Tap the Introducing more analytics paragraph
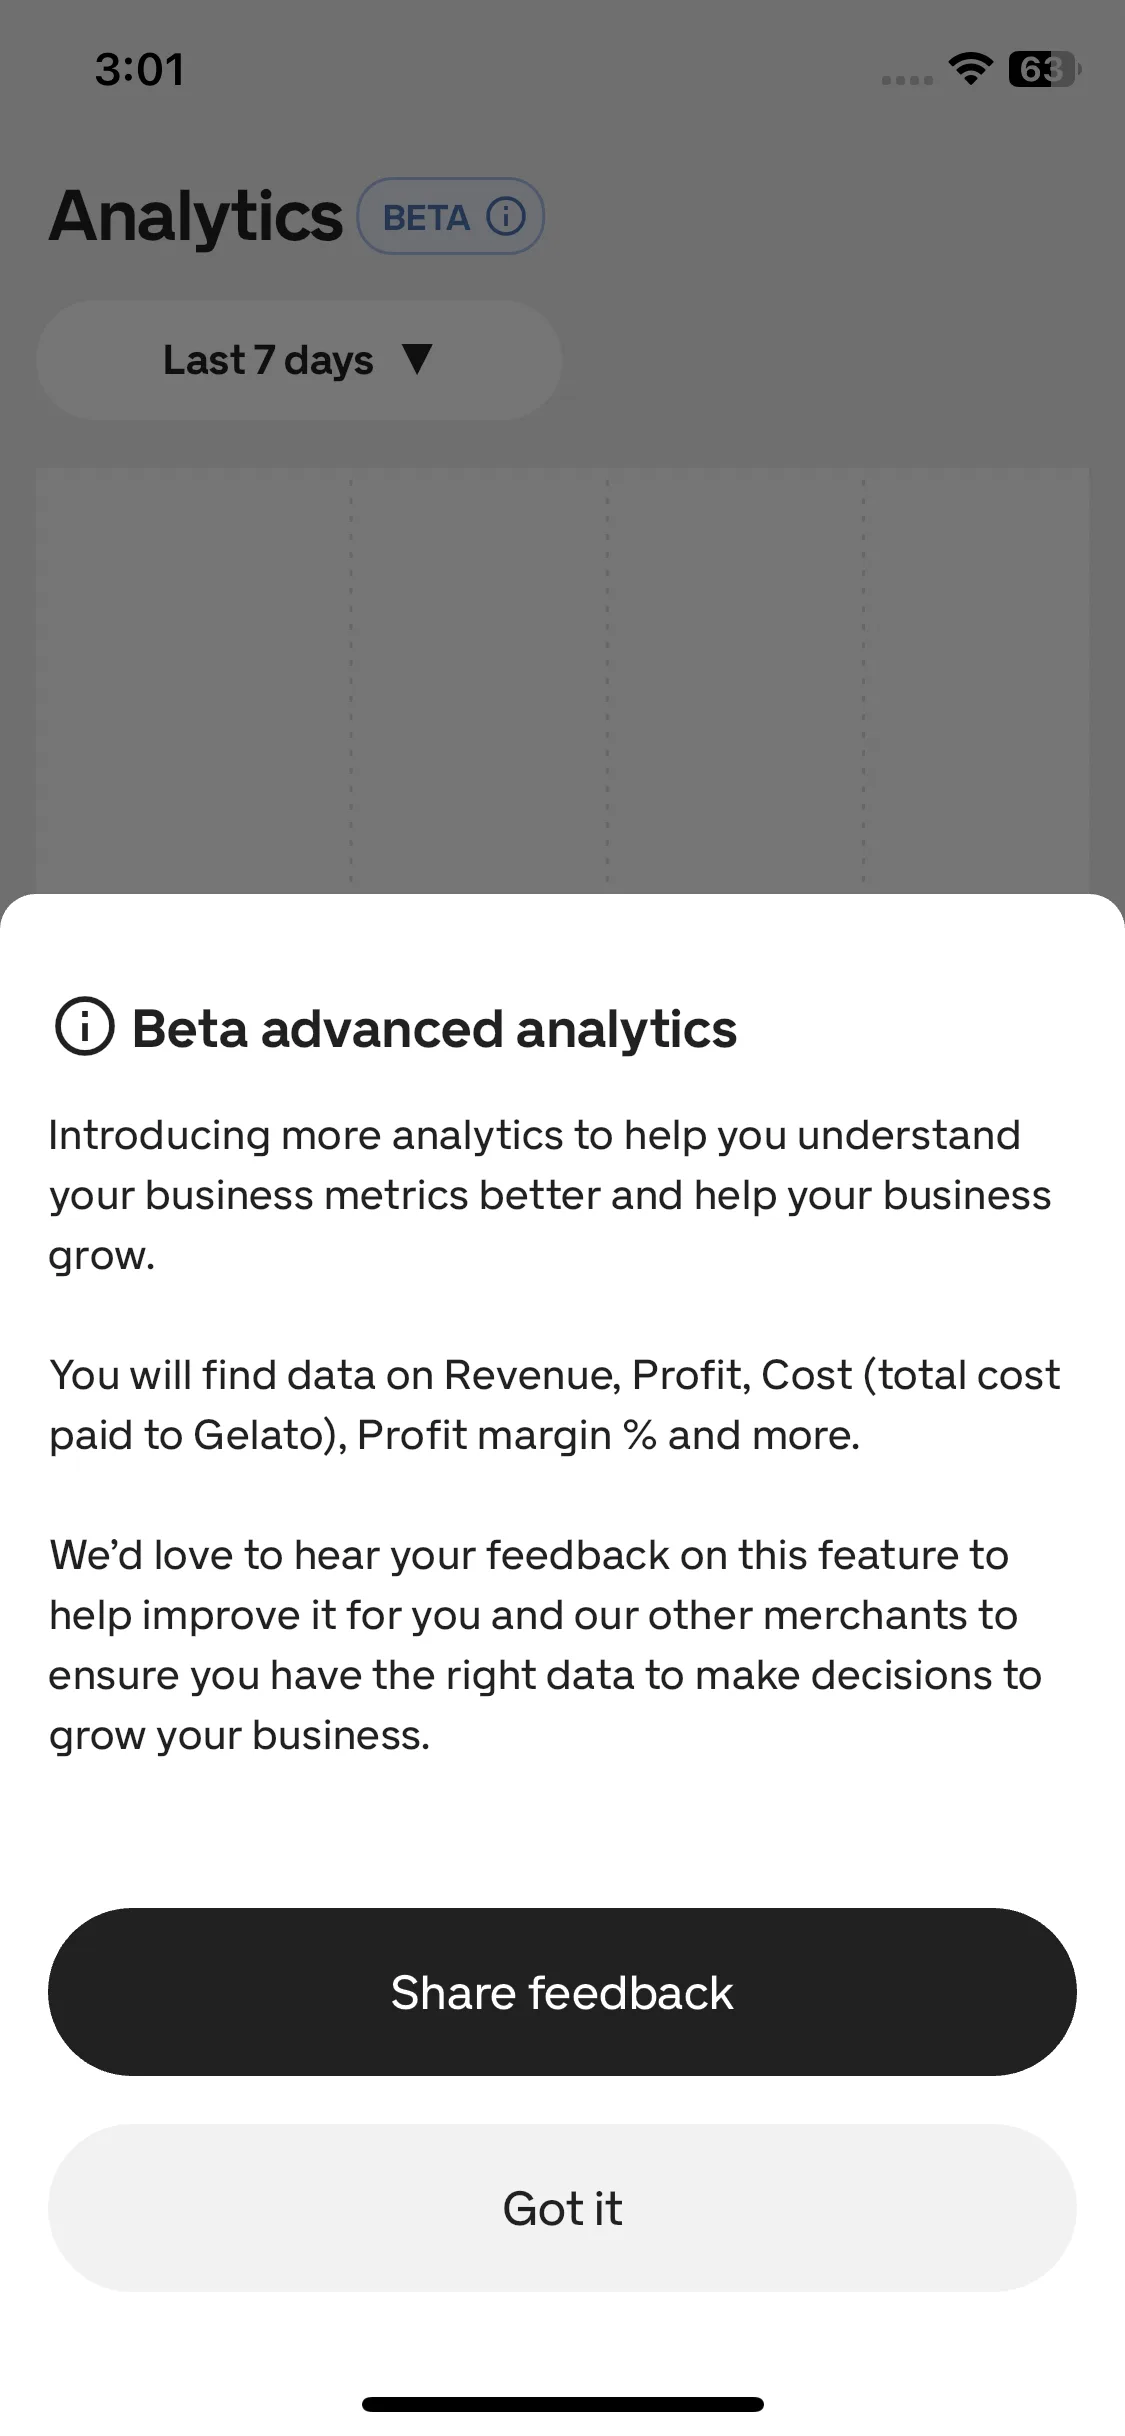 coord(550,1195)
